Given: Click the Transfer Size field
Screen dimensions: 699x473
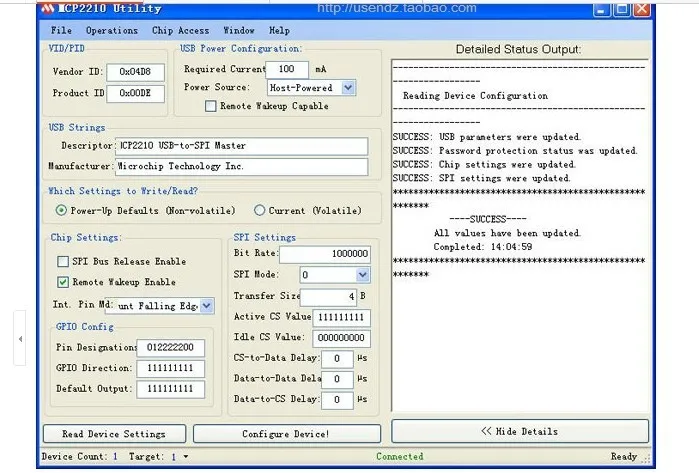Looking at the screenshot, I should click(329, 296).
